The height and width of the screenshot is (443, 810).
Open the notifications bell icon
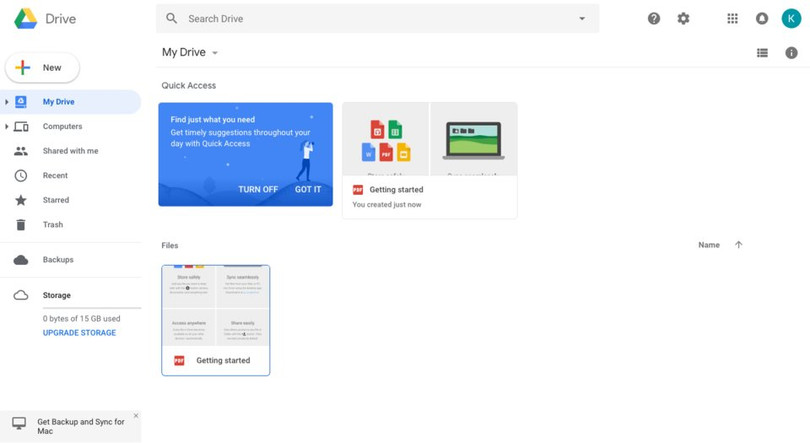pyautogui.click(x=762, y=19)
